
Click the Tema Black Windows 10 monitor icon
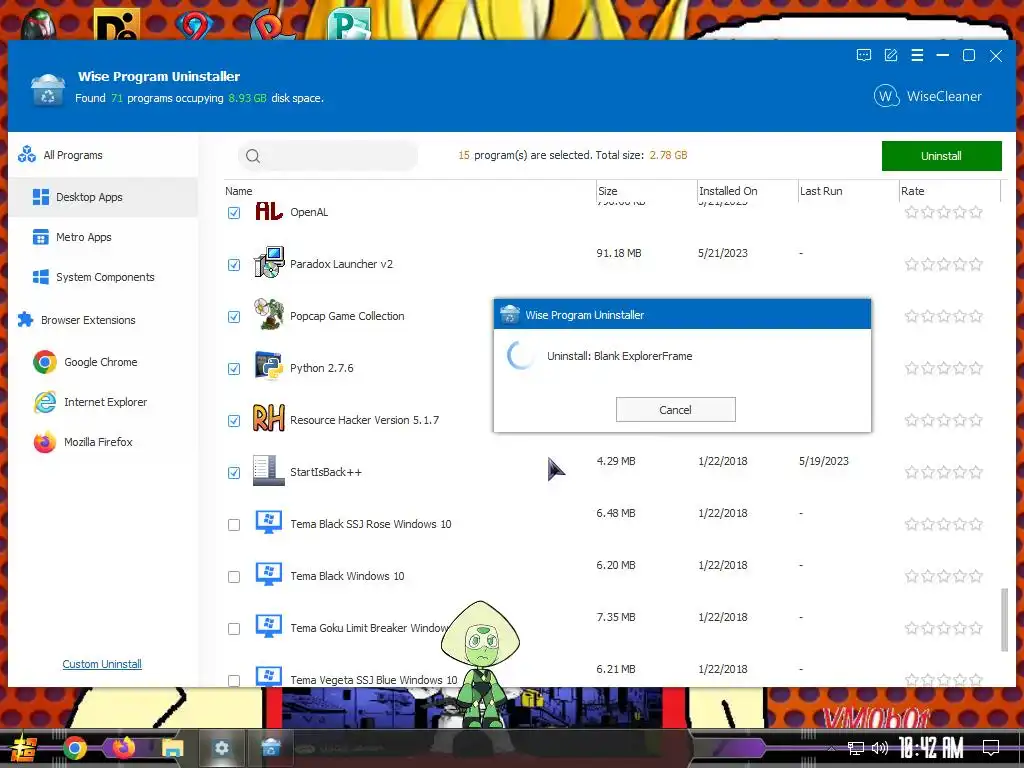point(268,575)
